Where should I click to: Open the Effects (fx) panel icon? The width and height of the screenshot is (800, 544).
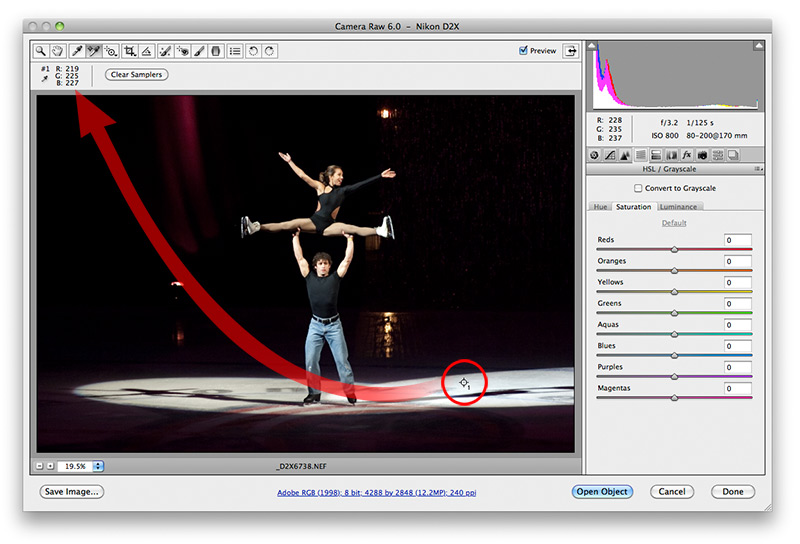(x=687, y=155)
